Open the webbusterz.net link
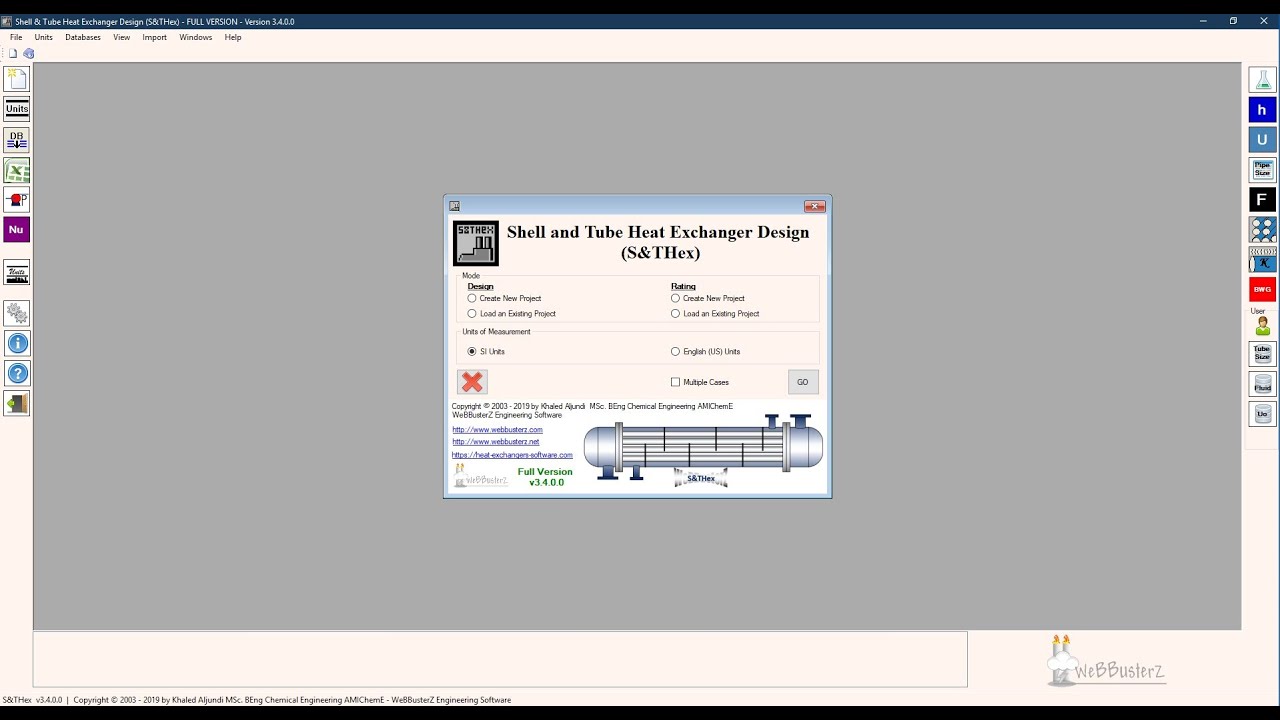Viewport: 1280px width, 720px height. [496, 442]
